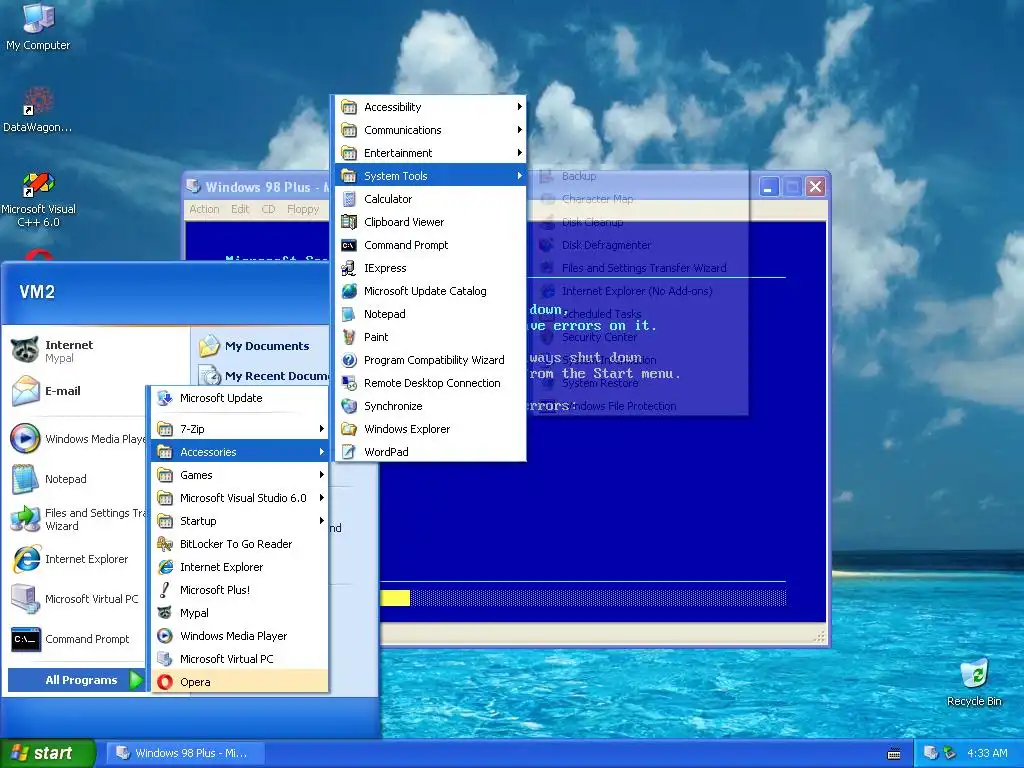The image size is (1024, 768).
Task: Open Remote Desktop Connection
Action: point(430,383)
